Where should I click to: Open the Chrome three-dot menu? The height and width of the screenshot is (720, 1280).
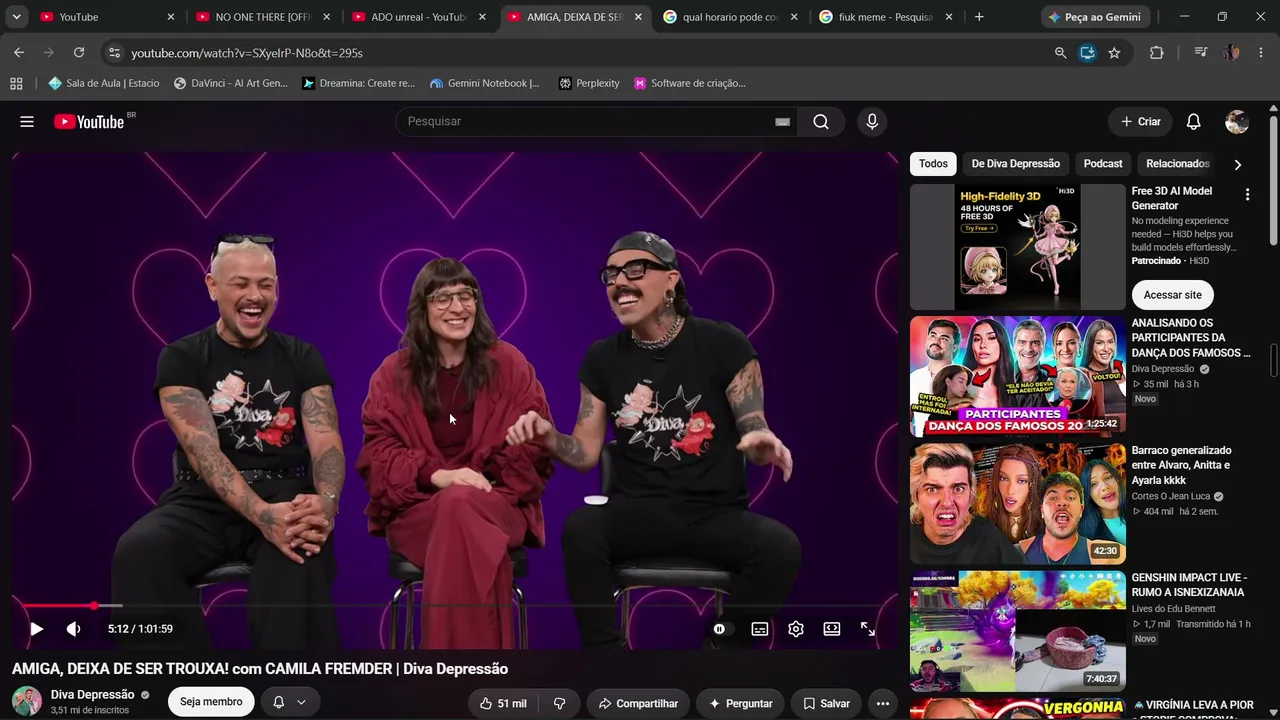(1261, 53)
